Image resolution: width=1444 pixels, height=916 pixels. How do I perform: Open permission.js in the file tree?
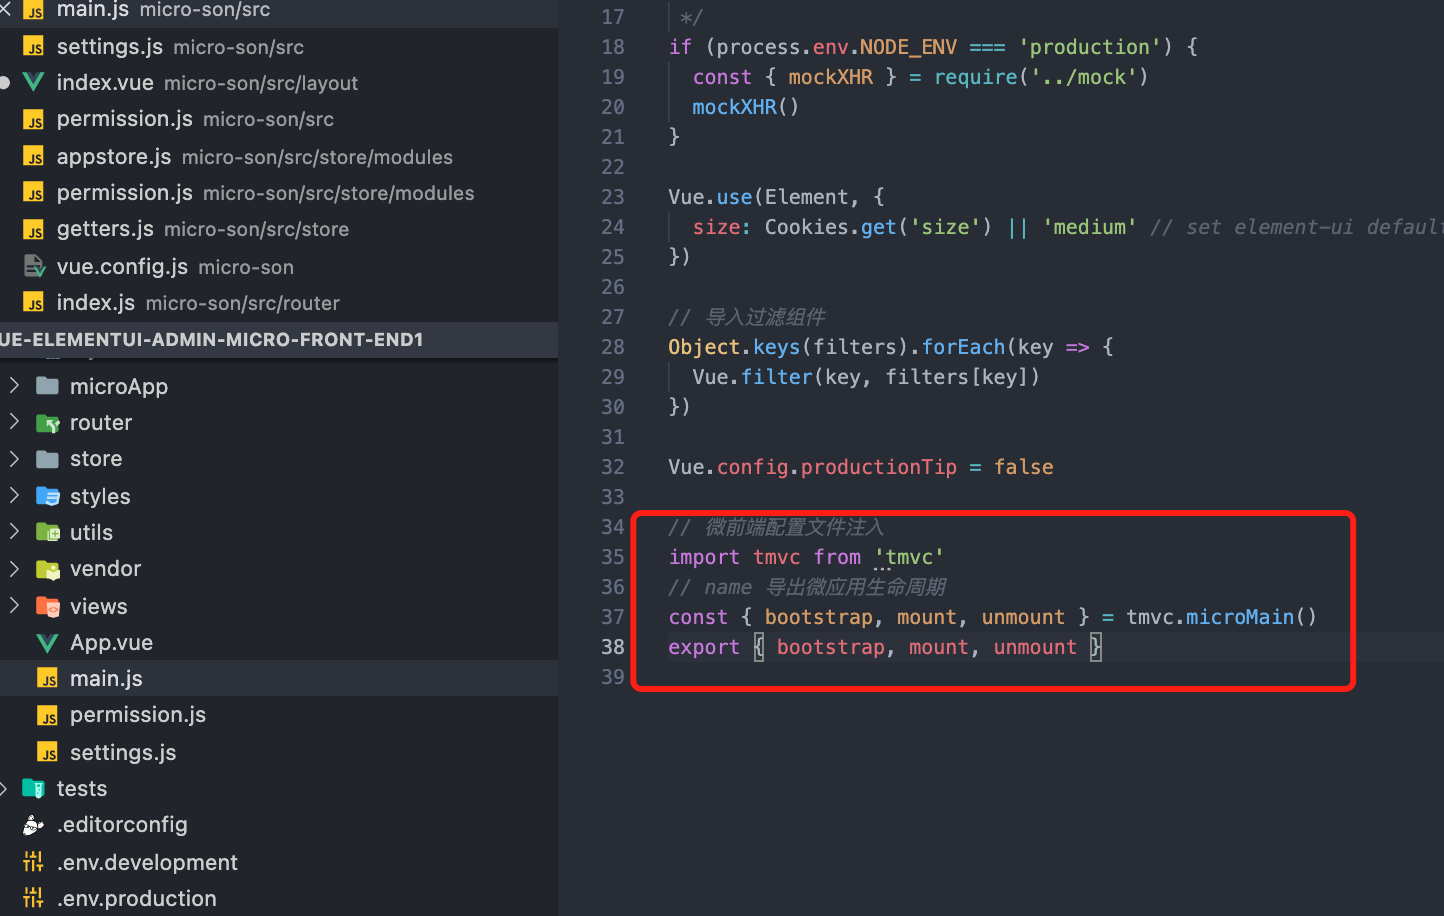click(279, 715)
